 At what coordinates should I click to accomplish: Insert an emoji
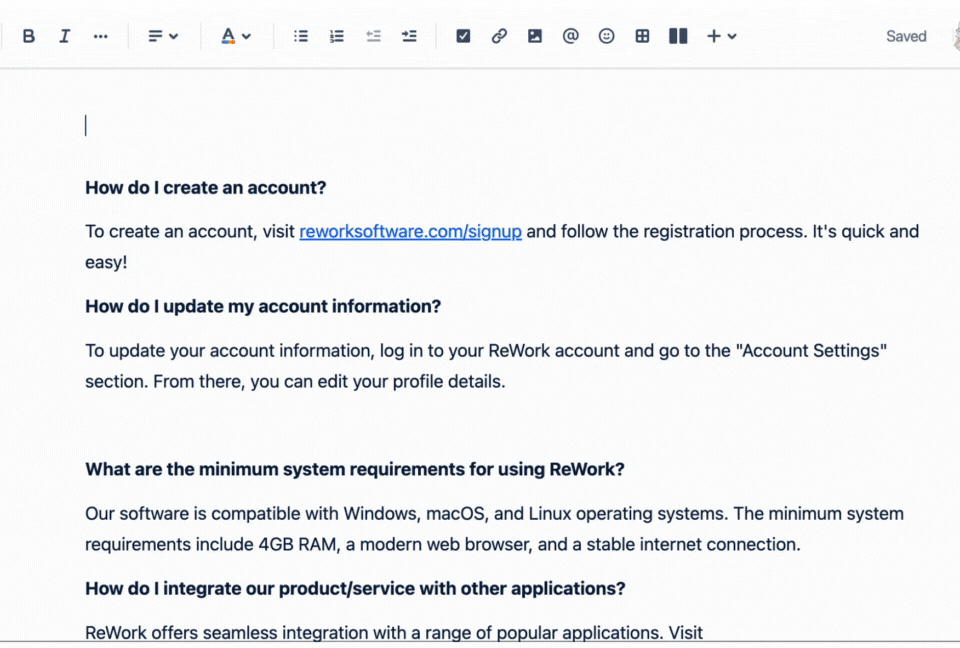pos(606,35)
